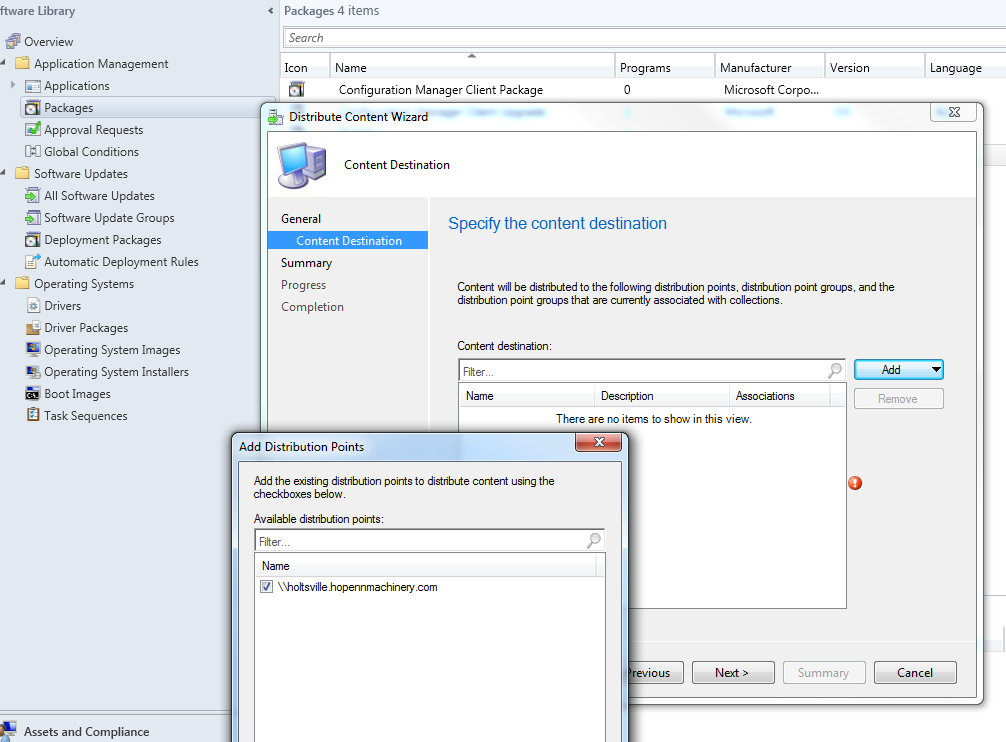The height and width of the screenshot is (742, 1006).
Task: Open the Deployment Packages icon
Action: (x=35, y=239)
